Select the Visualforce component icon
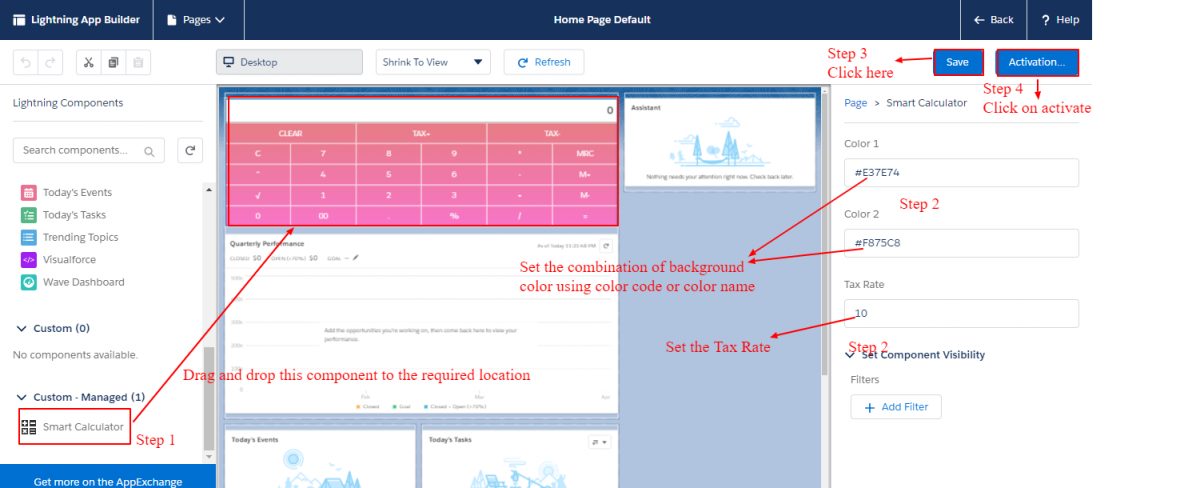The height and width of the screenshot is (488, 1200). coord(29,260)
